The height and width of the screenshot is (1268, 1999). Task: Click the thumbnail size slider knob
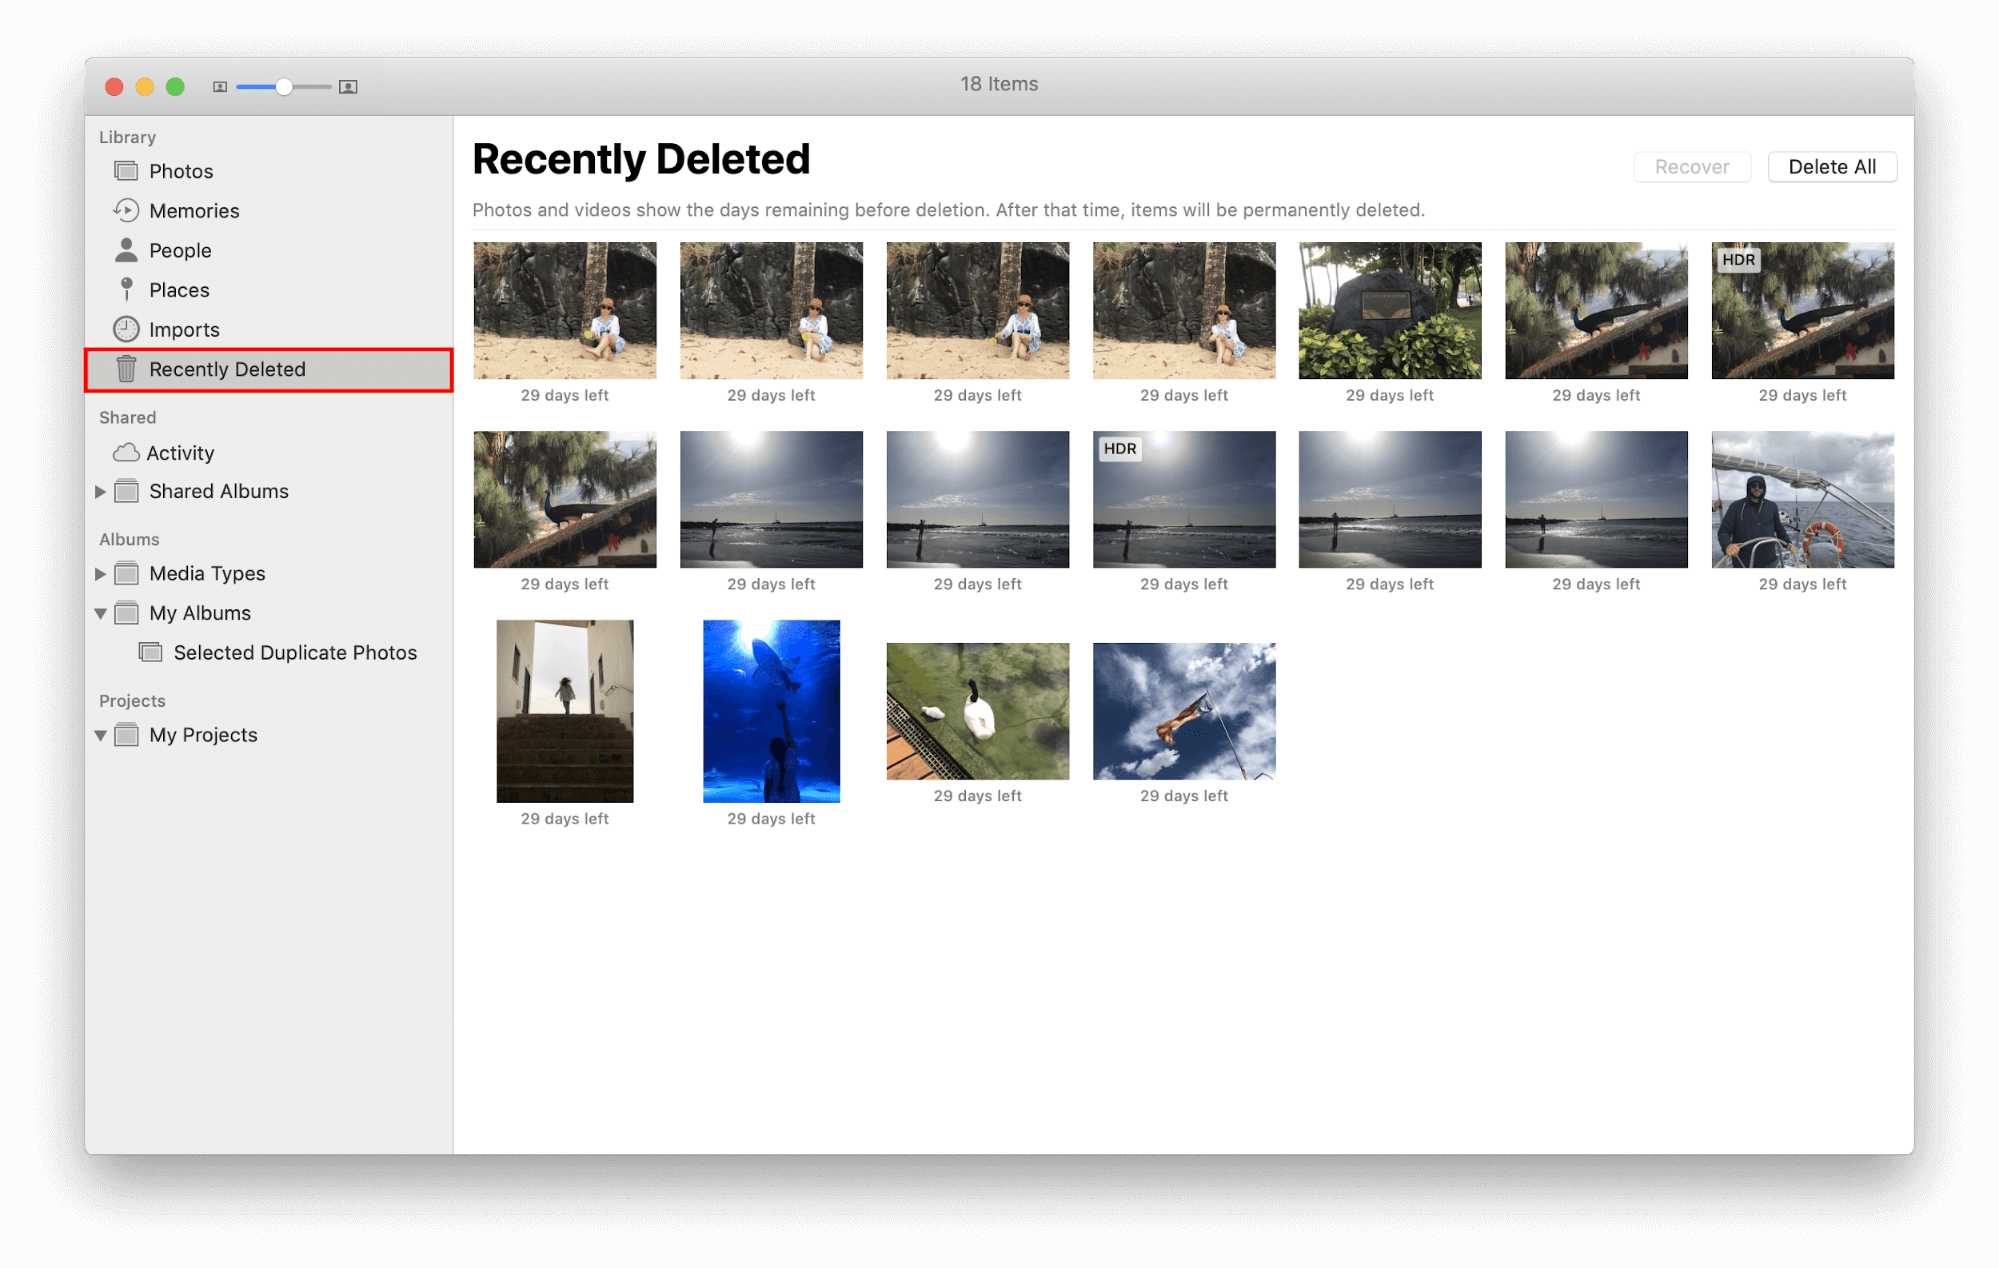[x=284, y=87]
